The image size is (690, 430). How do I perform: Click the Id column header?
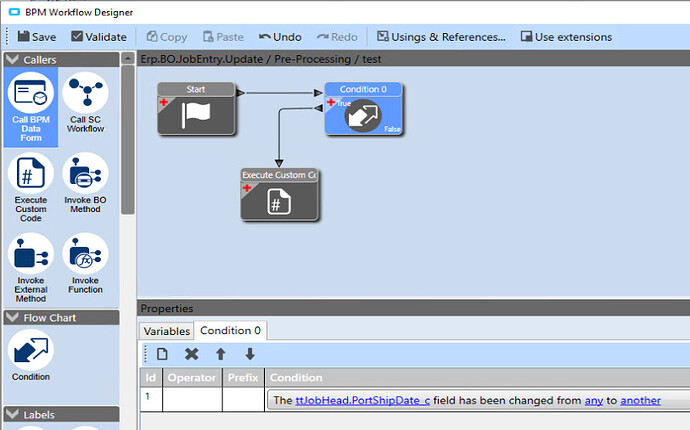(151, 378)
